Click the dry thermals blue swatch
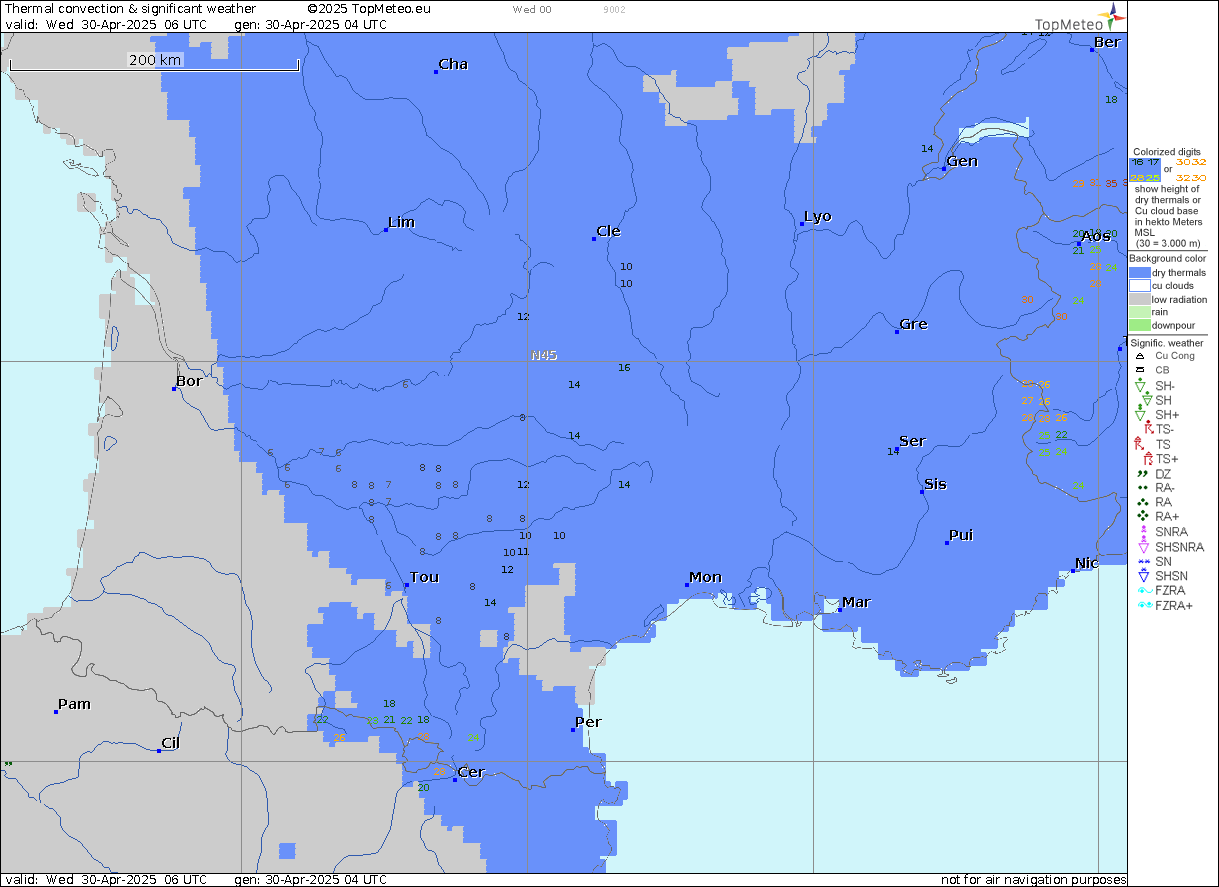The image size is (1219, 887). 1140,272
